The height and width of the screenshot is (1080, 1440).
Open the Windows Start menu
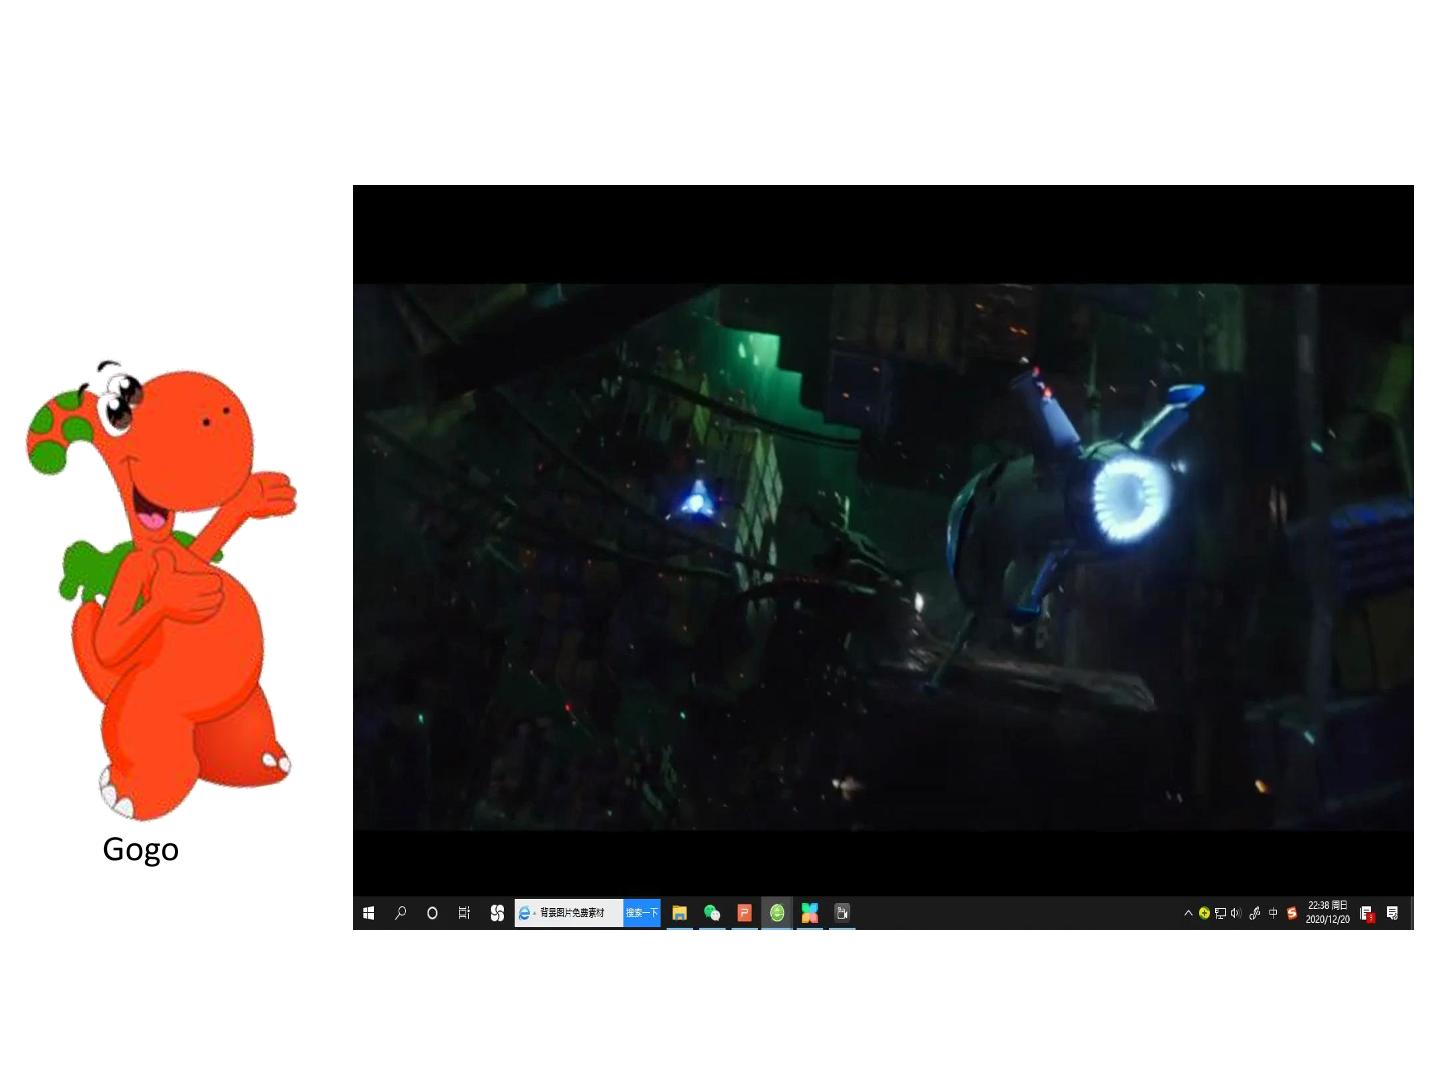[369, 913]
